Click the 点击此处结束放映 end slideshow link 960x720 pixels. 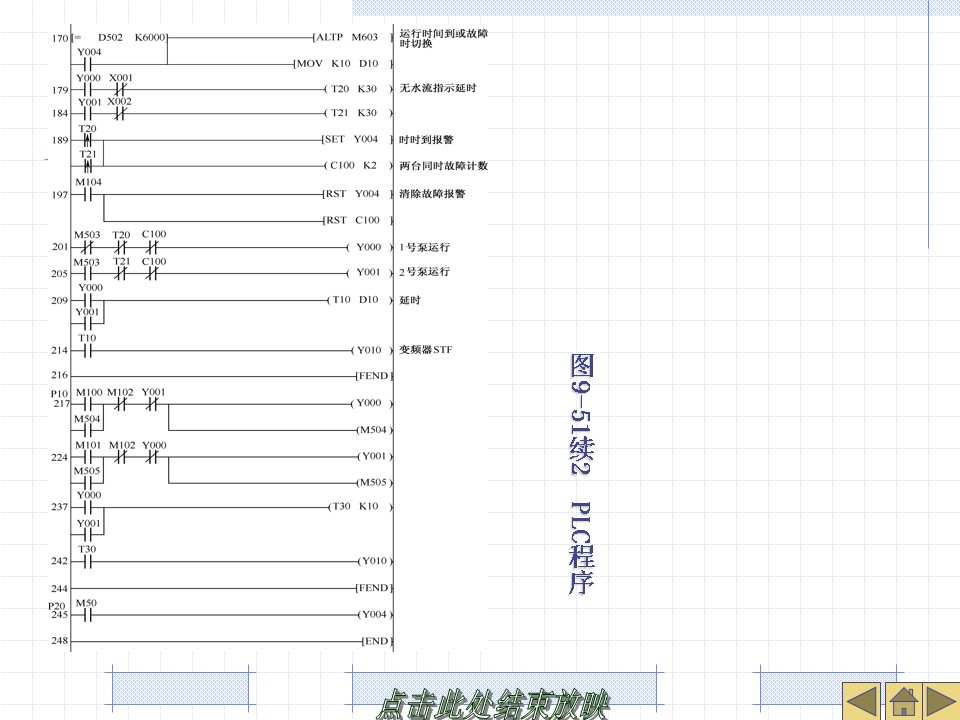tap(493, 705)
